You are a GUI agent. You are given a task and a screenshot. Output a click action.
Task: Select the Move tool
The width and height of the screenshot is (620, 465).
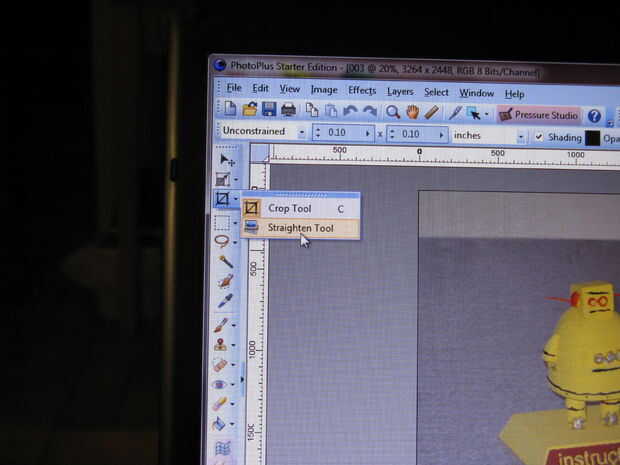227,160
